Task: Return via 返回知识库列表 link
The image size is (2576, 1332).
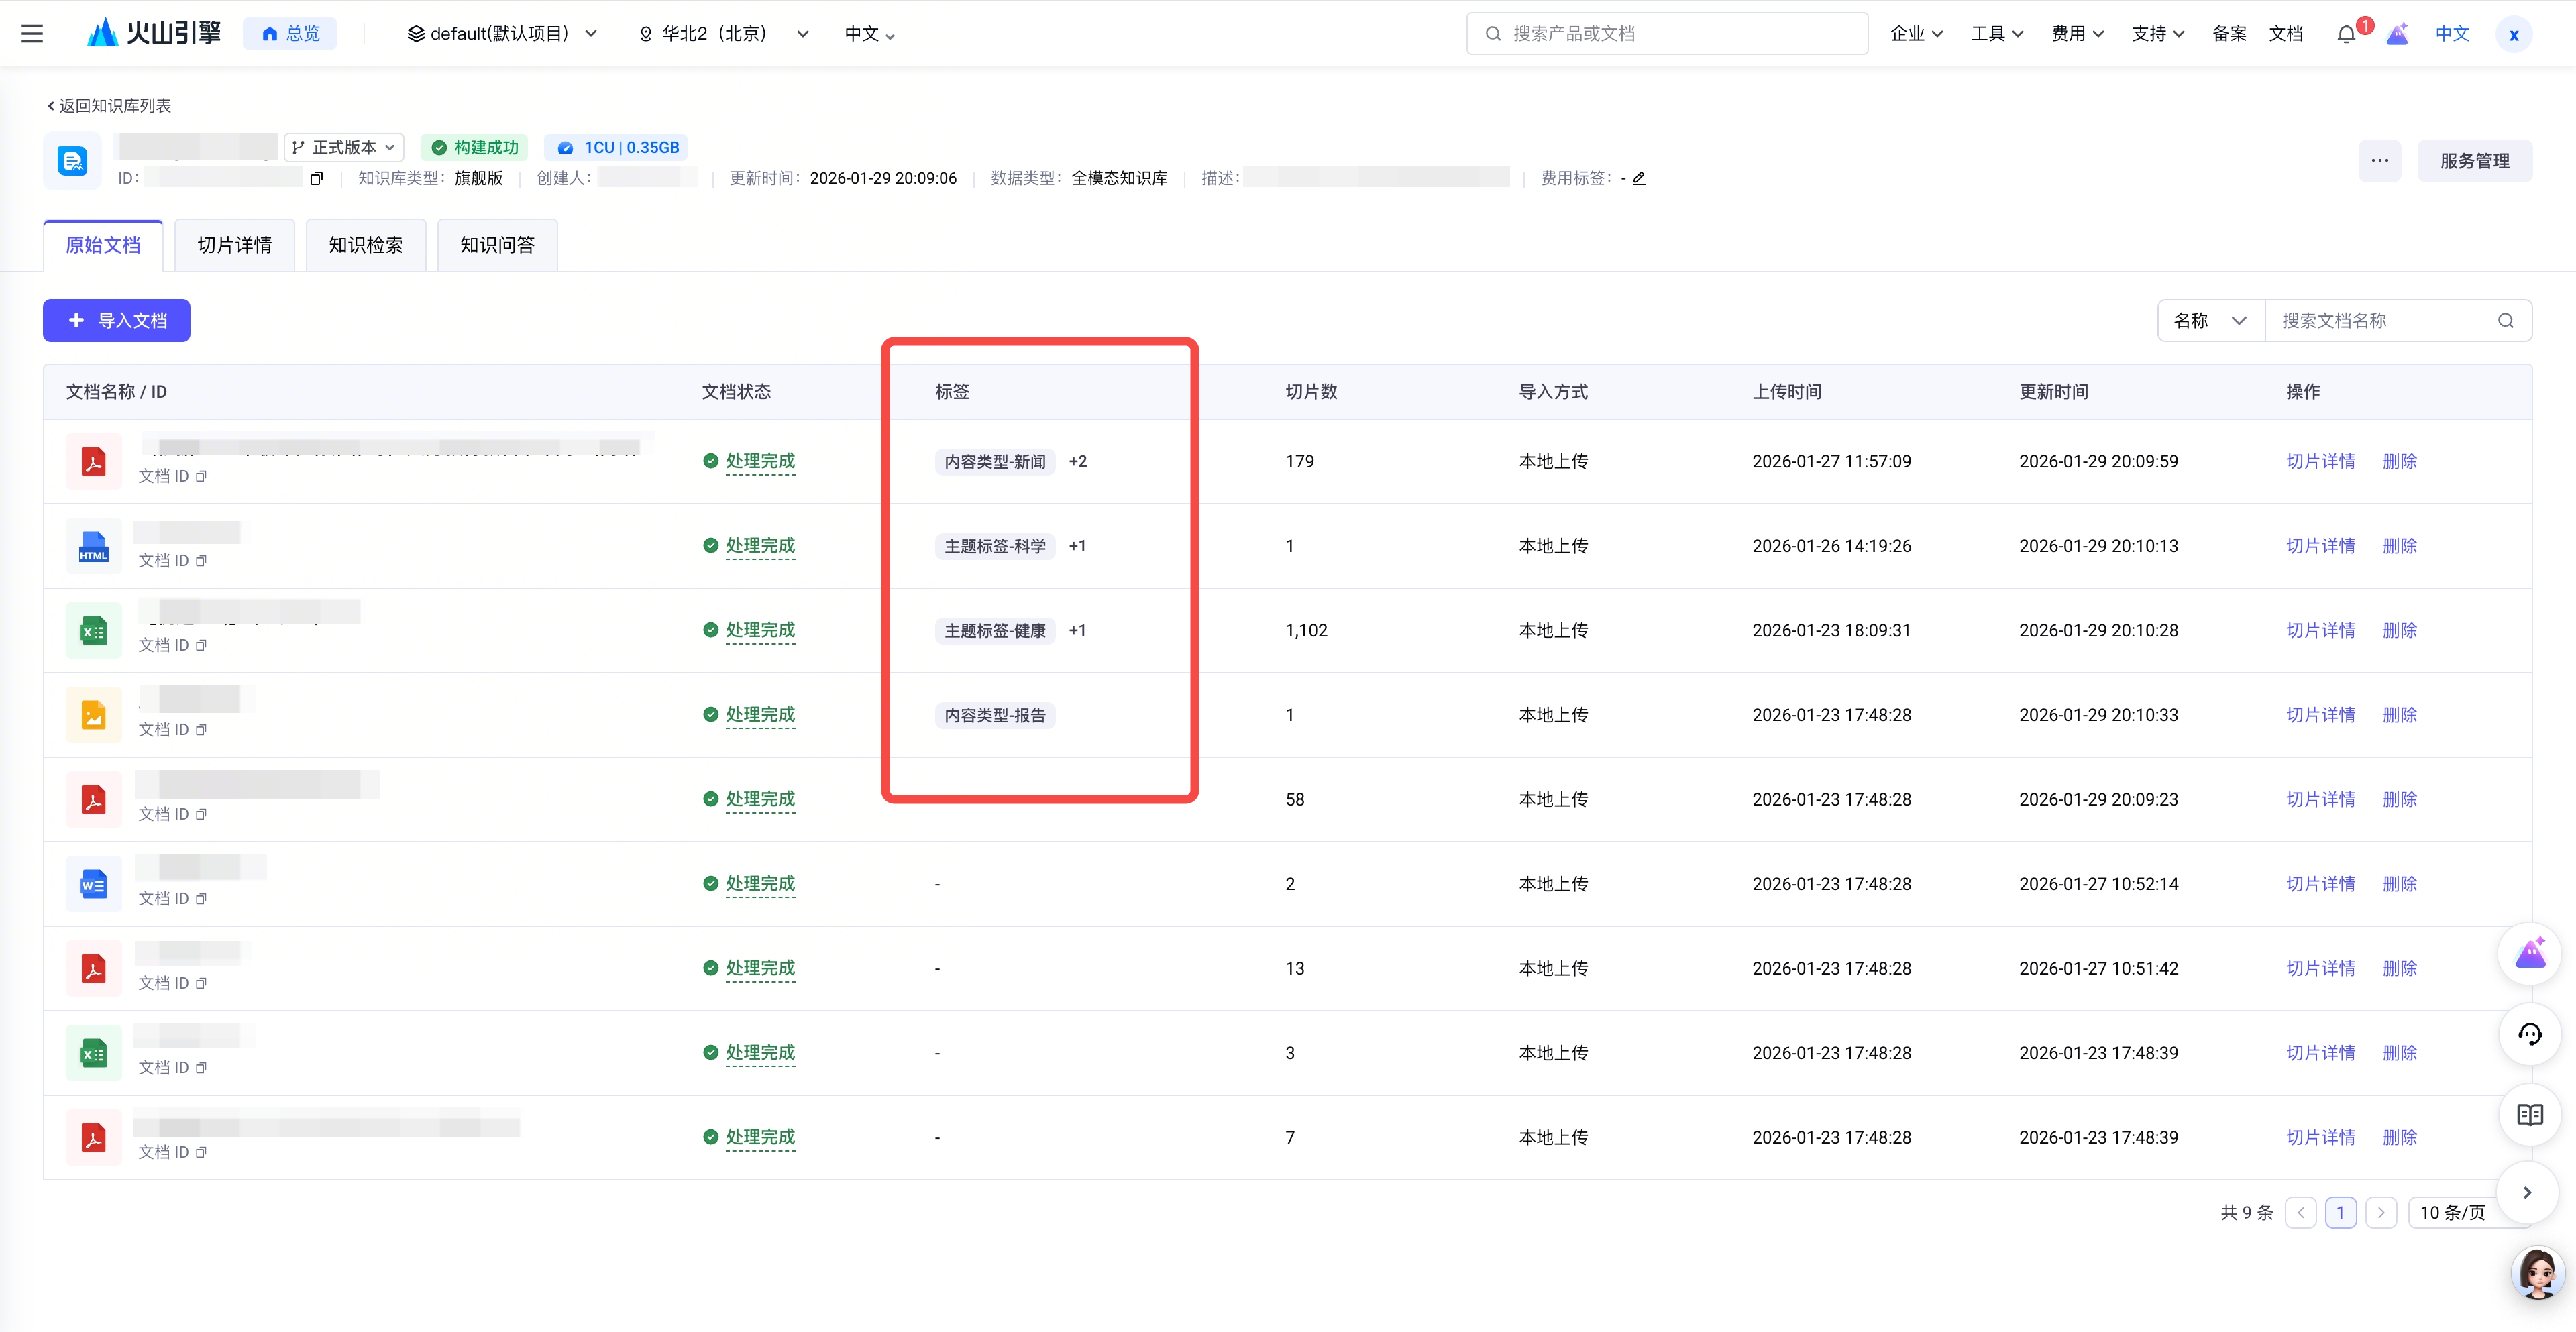Action: tap(109, 106)
